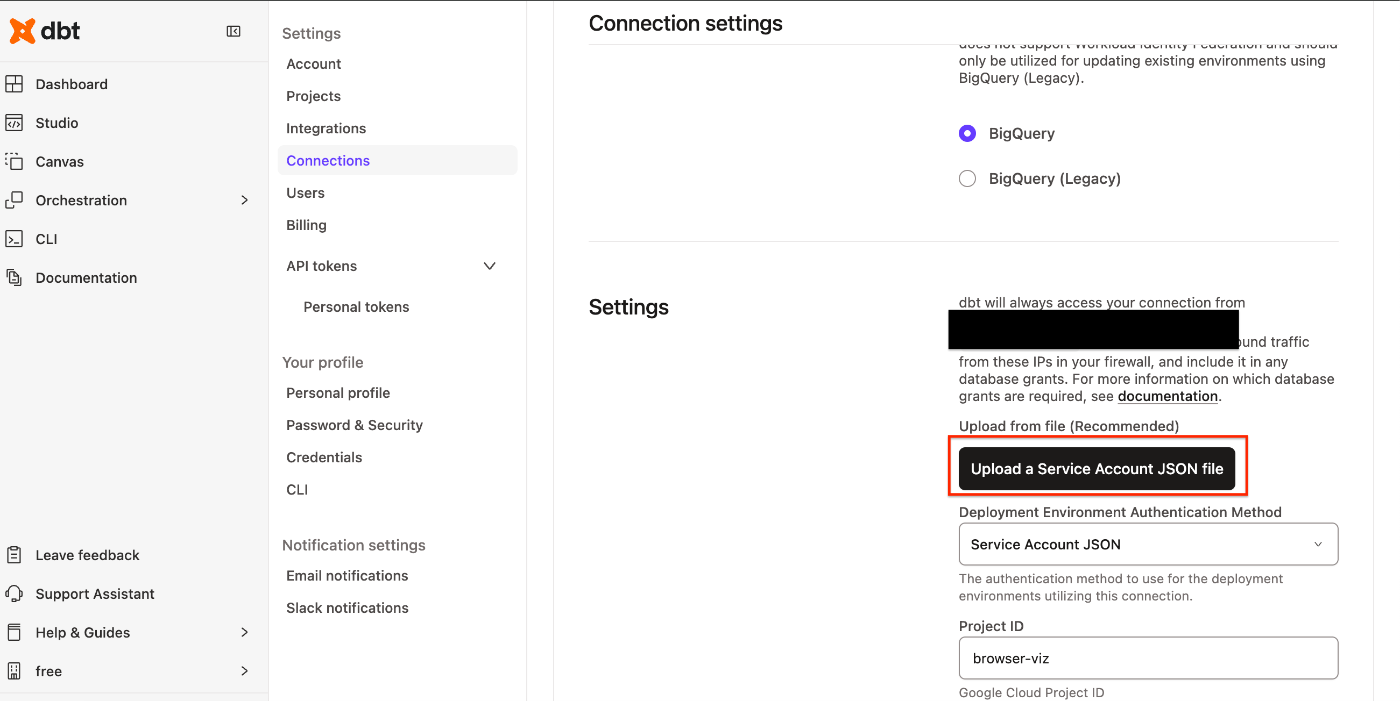Select the BigQuery radio option

(967, 133)
